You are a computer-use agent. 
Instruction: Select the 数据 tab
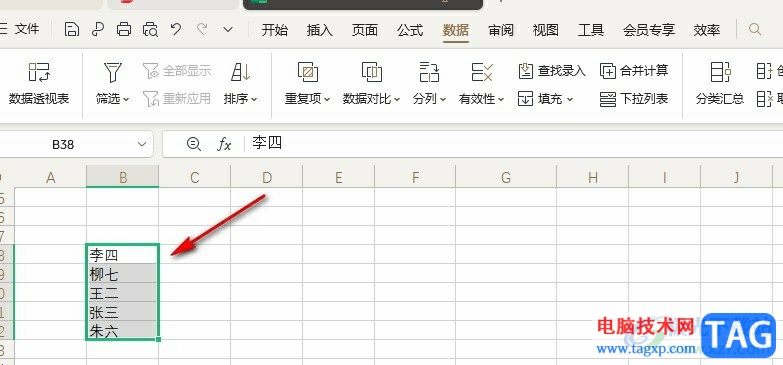[x=455, y=30]
